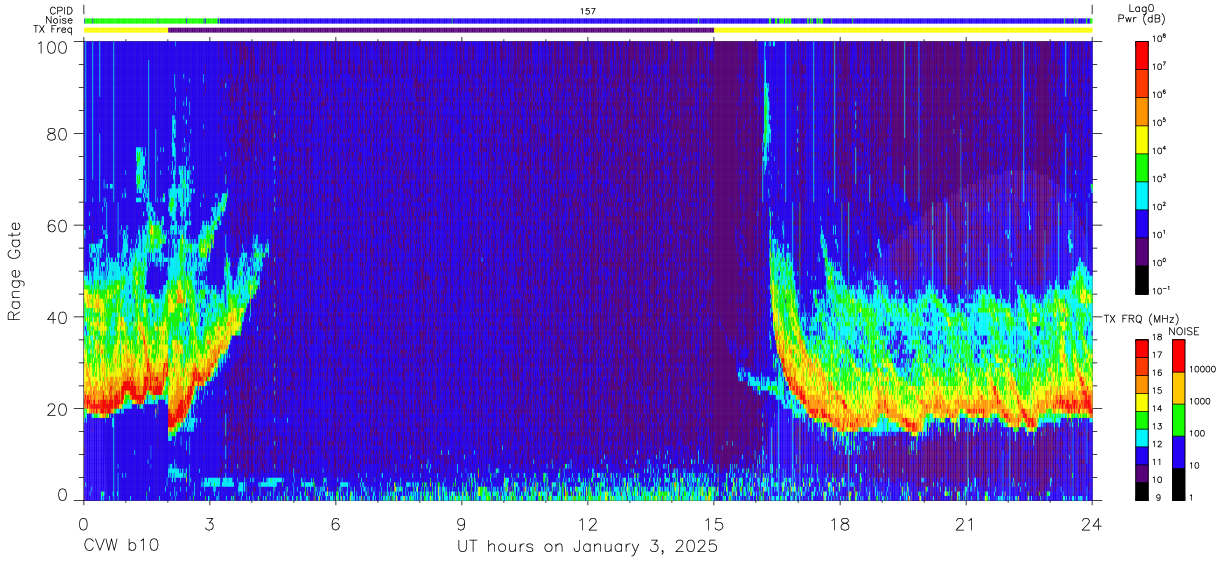Click the green start of the top Noise strip
Image resolution: width=1228 pixels, height=567 pixels.
150,20
